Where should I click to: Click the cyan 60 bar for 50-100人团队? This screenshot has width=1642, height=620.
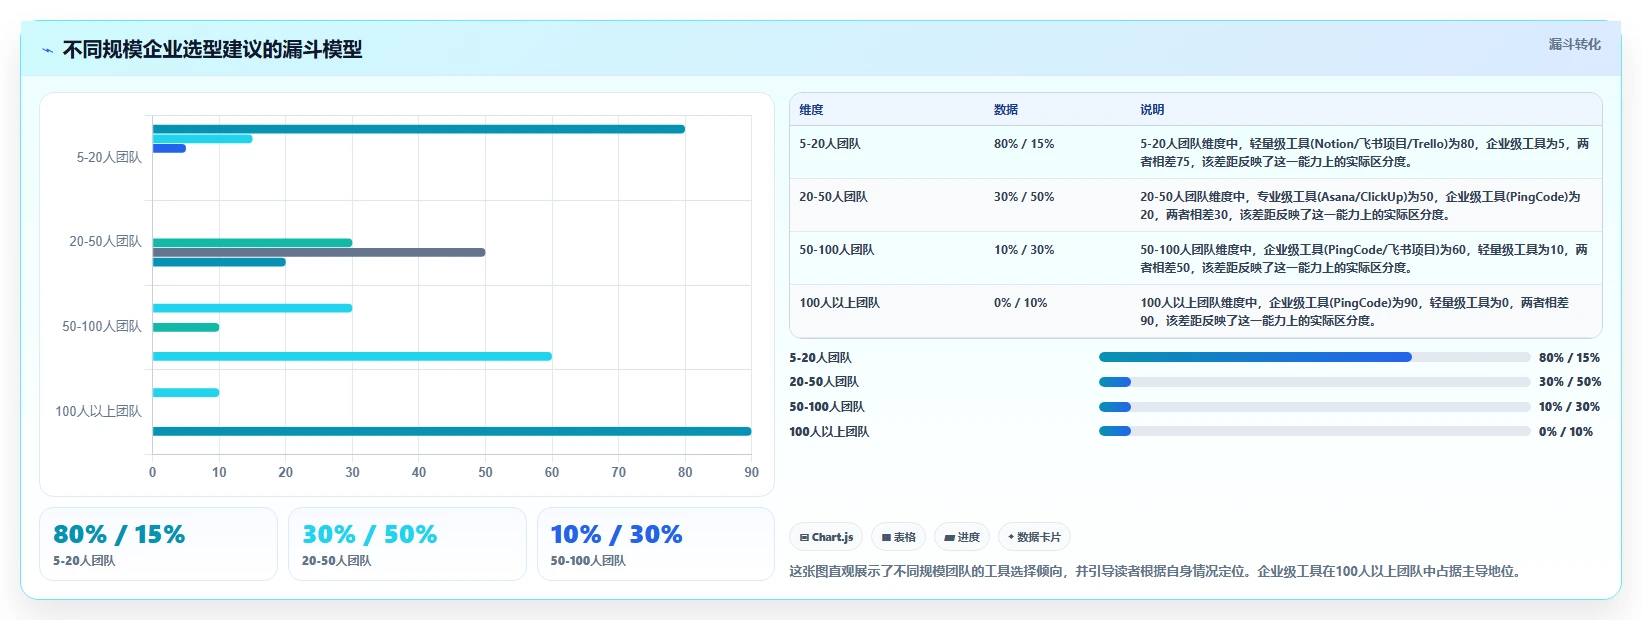pyautogui.click(x=352, y=356)
